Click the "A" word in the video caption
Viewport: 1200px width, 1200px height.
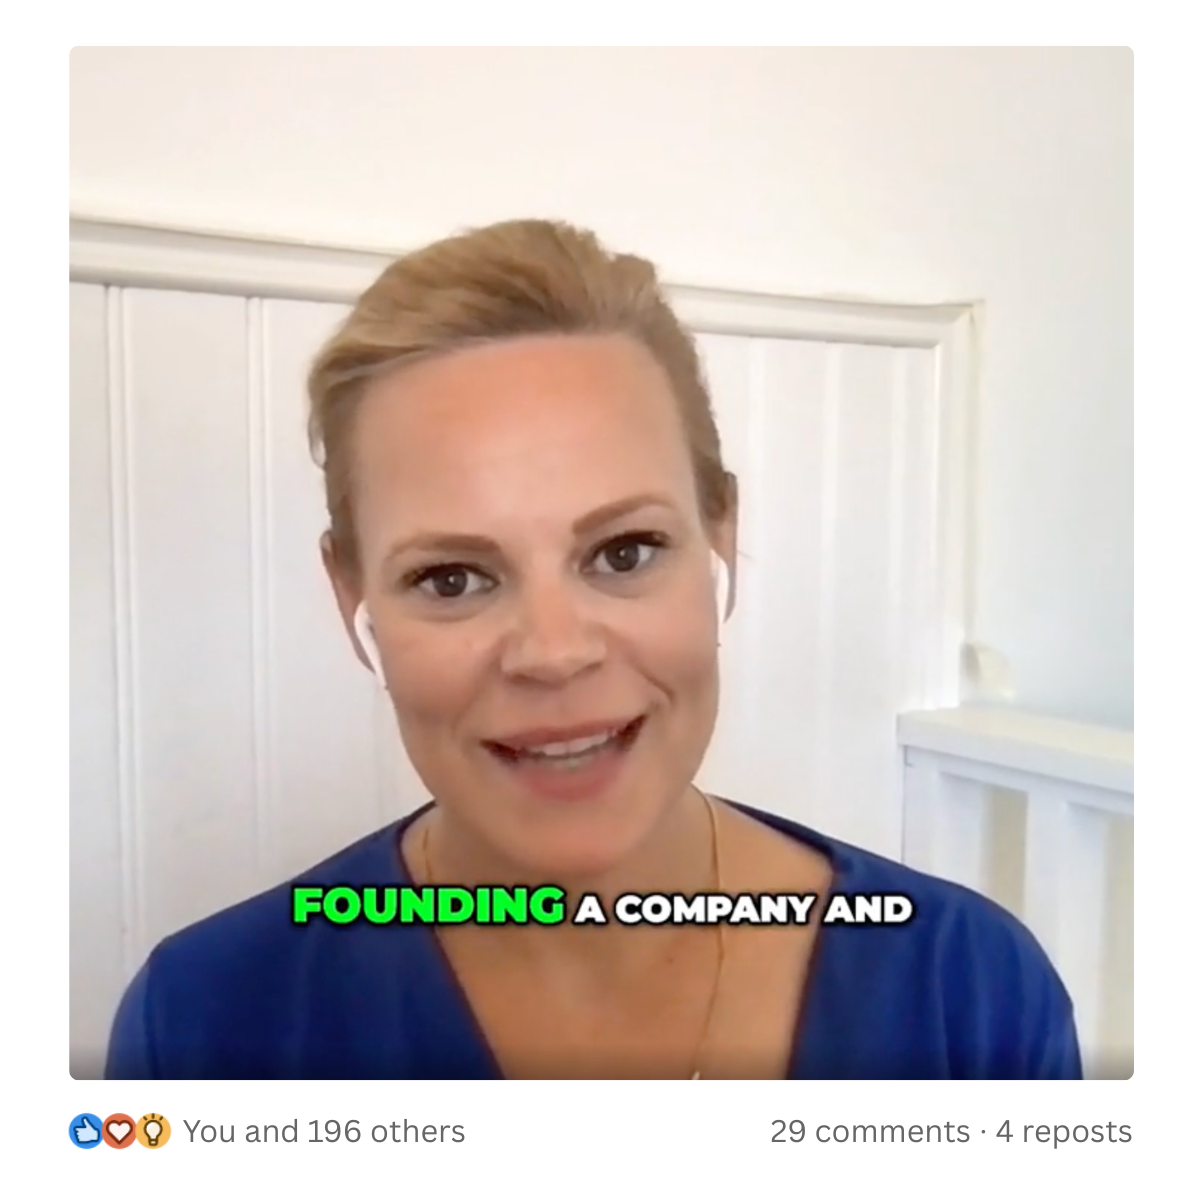[590, 909]
